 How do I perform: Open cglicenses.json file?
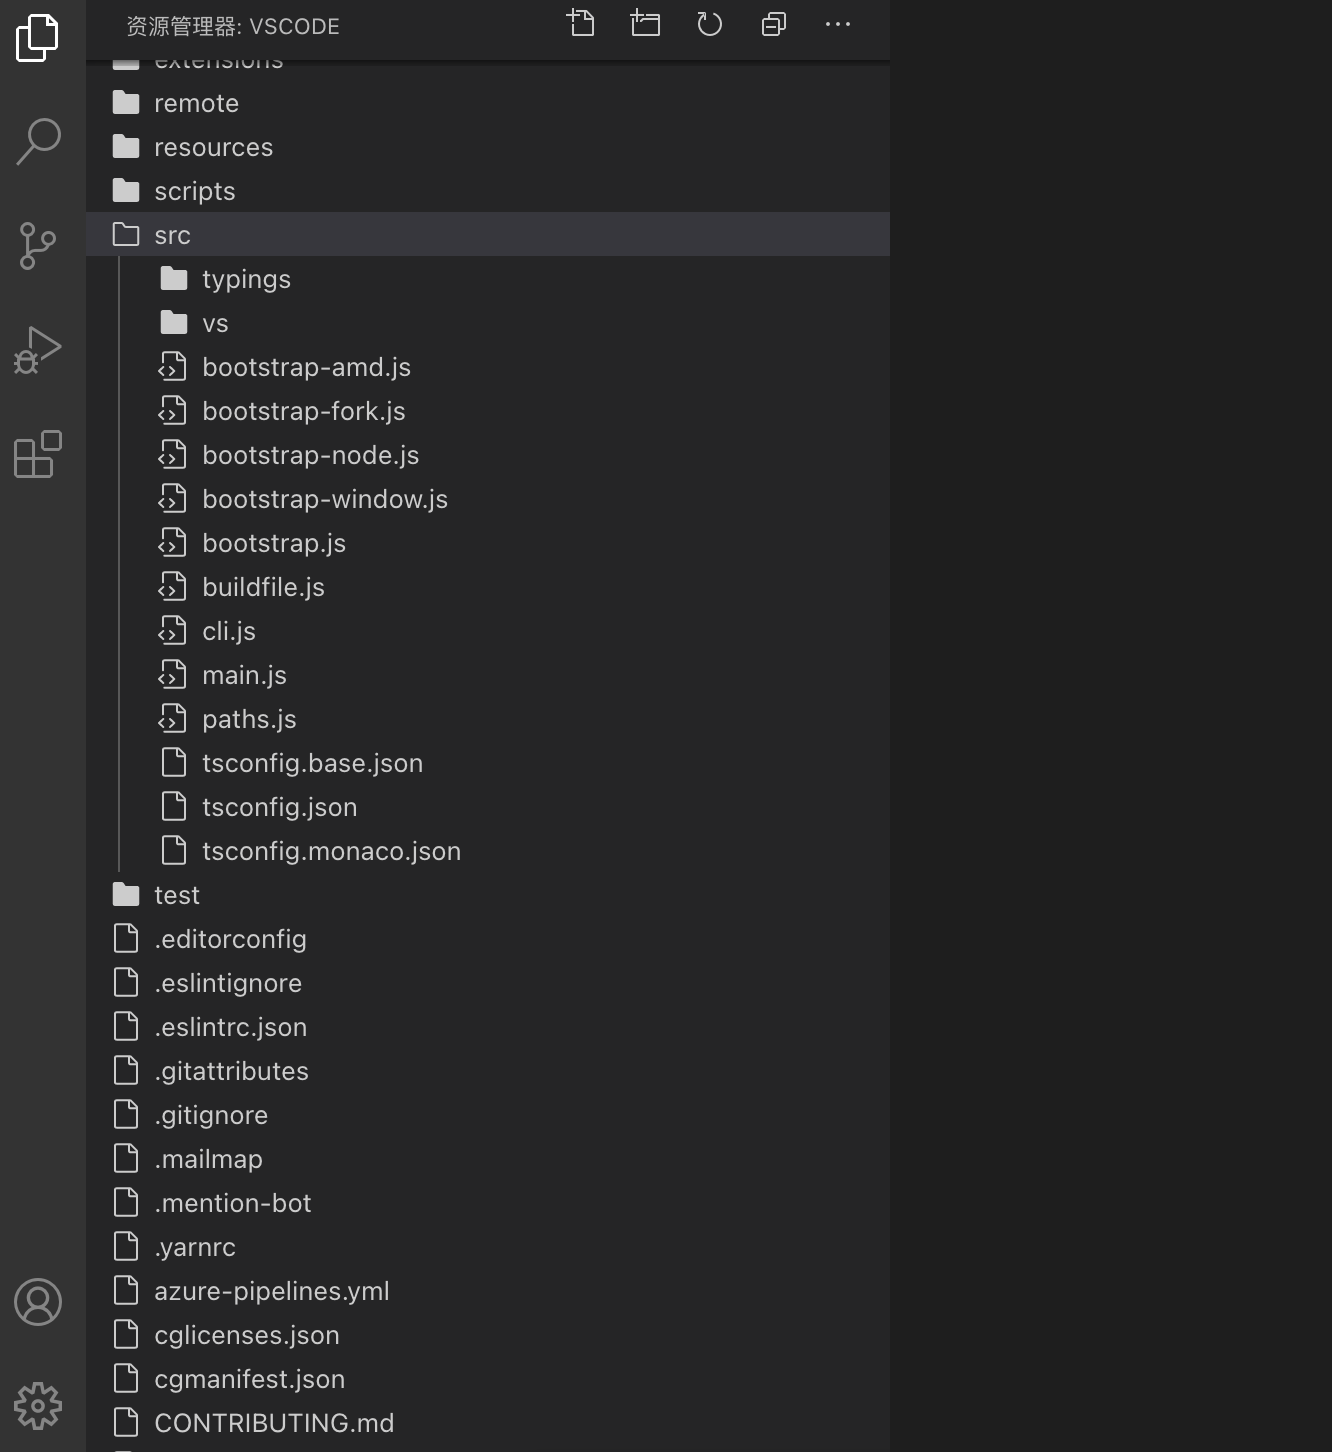[x=488, y=1335]
